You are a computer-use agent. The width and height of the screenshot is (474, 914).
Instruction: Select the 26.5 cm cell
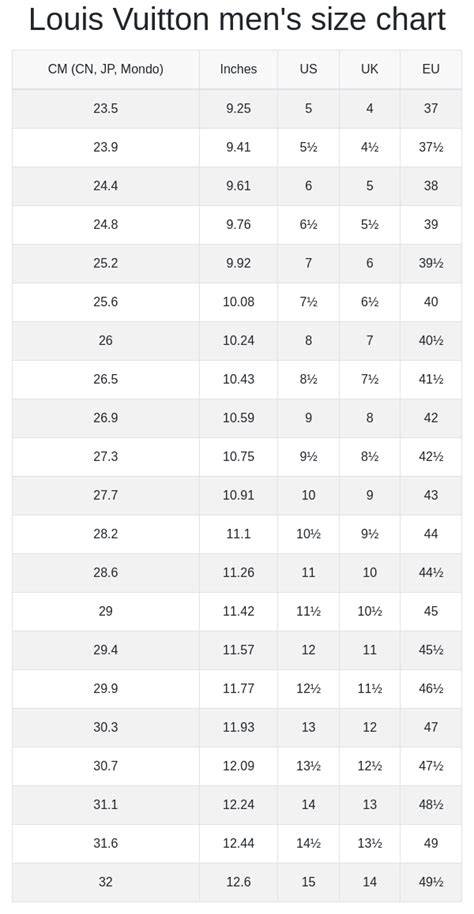tap(106, 379)
